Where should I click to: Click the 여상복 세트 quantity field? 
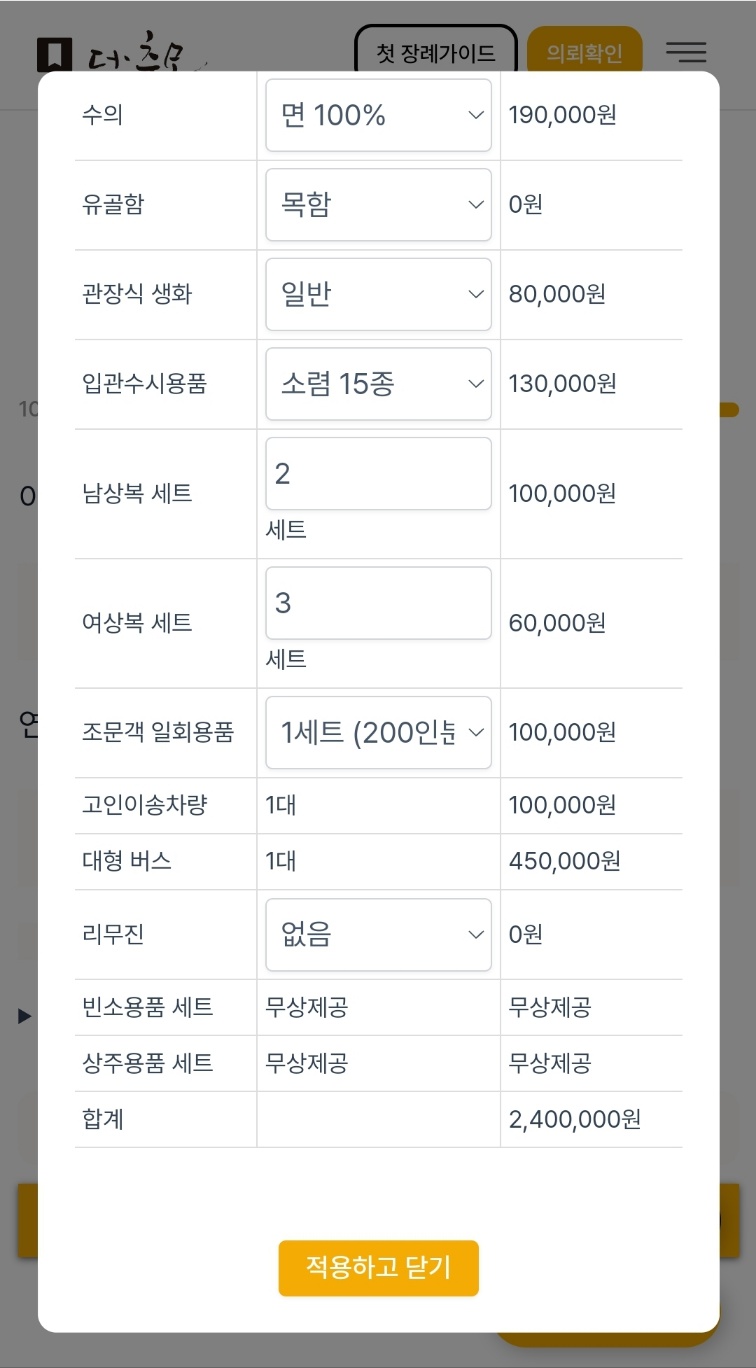(378, 603)
